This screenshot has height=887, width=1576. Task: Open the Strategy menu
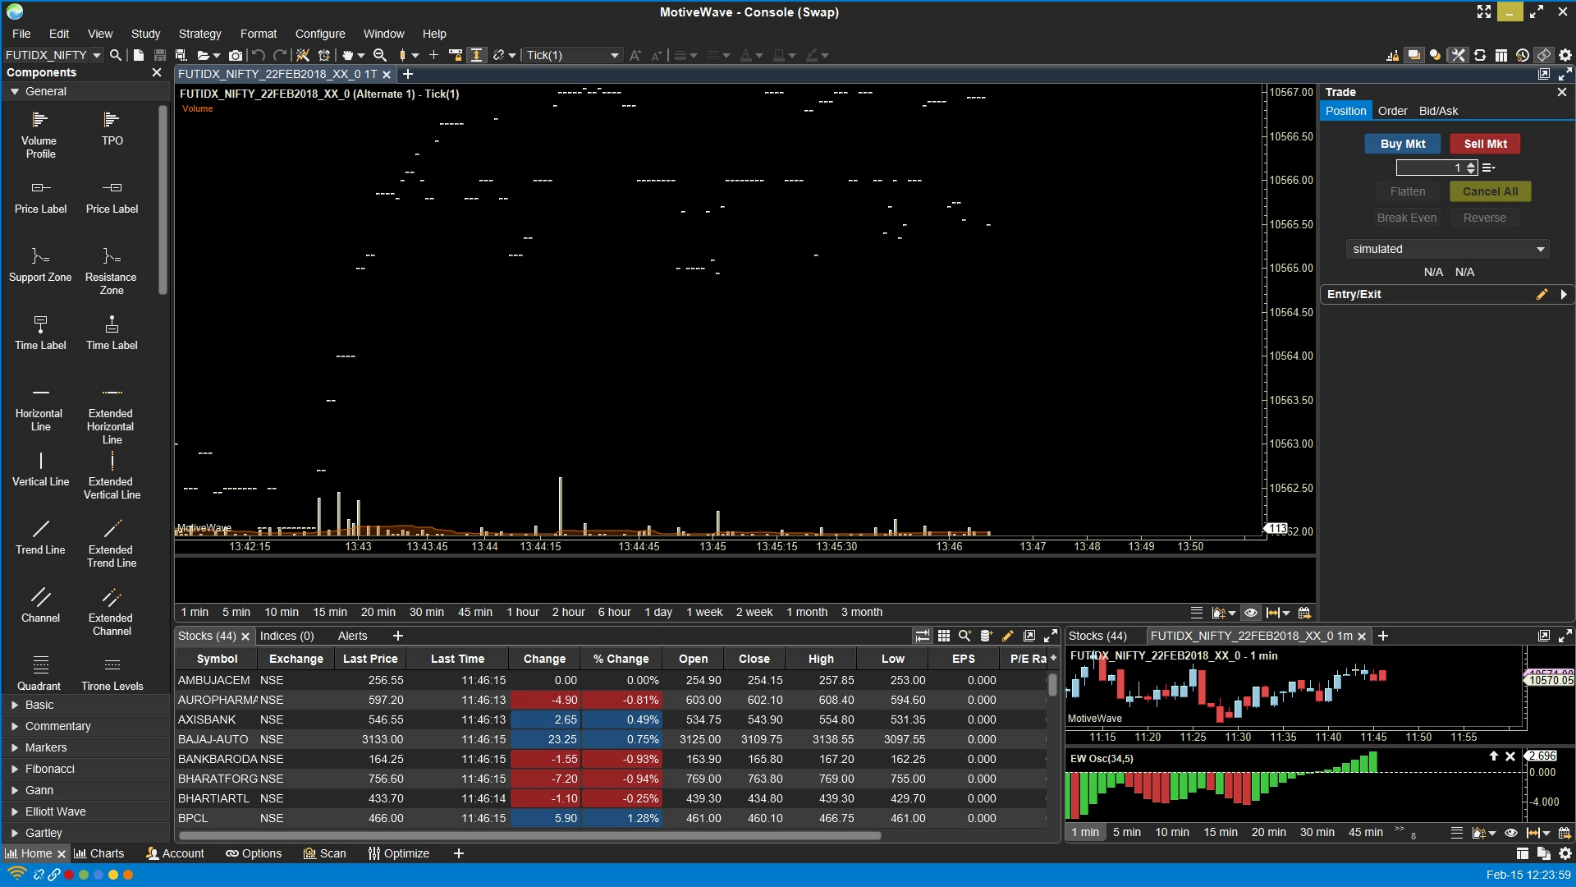tap(200, 34)
